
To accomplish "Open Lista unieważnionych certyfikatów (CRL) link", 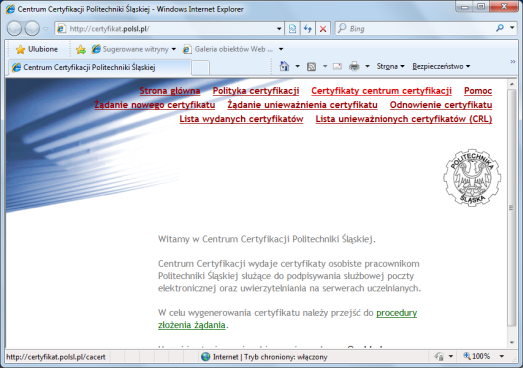I will [404, 119].
